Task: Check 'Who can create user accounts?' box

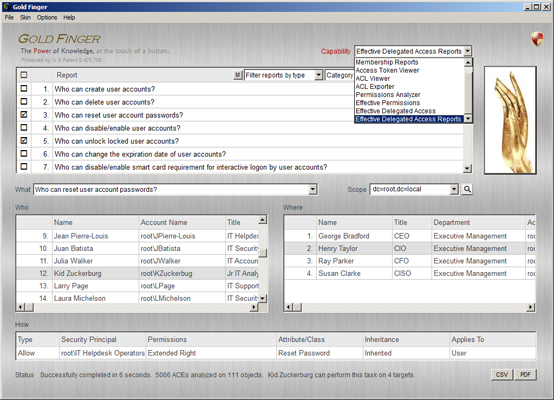Action: tap(24, 89)
